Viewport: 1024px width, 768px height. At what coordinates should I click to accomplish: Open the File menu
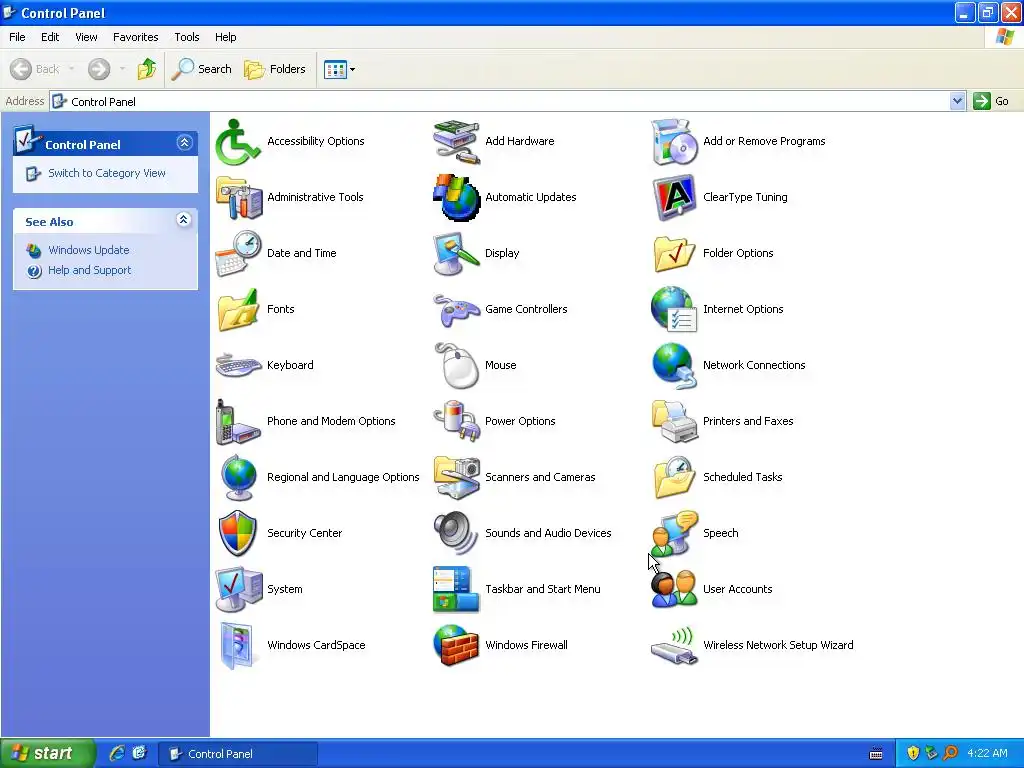point(17,37)
